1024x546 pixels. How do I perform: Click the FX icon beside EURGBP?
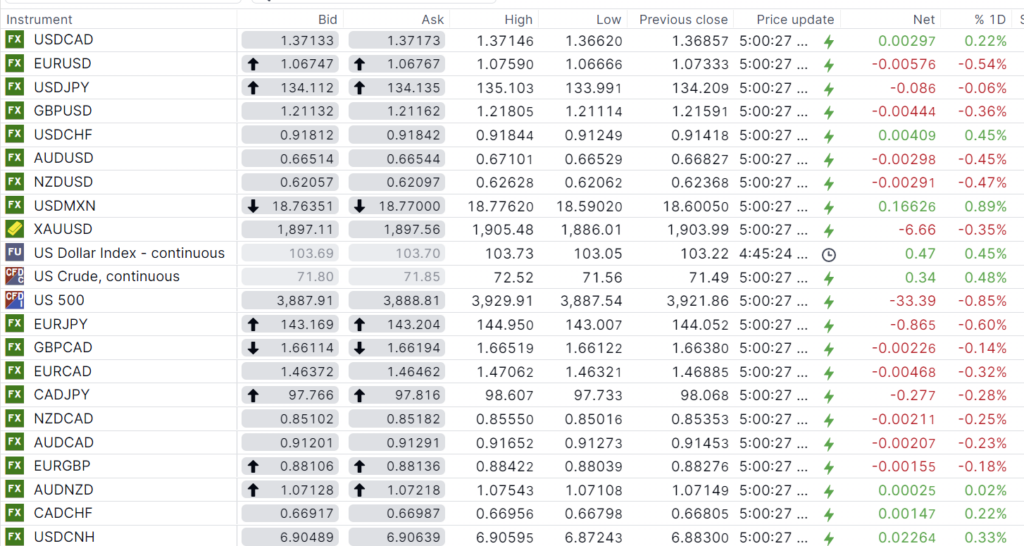(15, 466)
